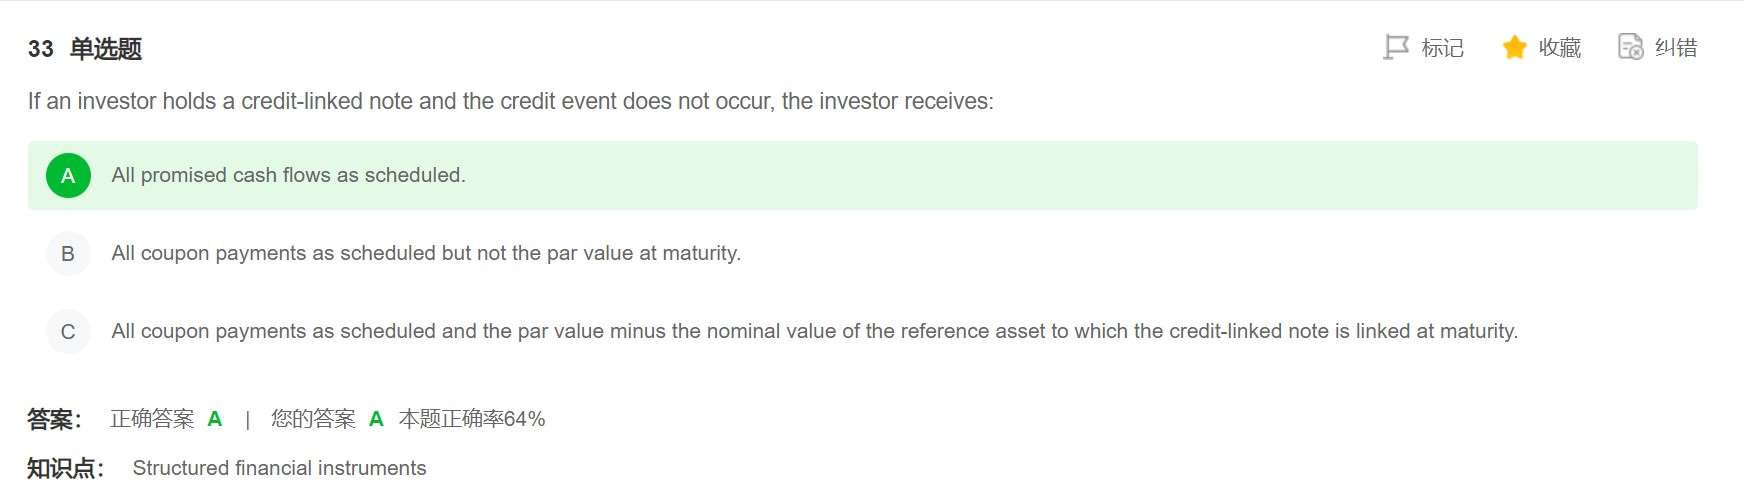This screenshot has width=1744, height=487.
Task: Click the flag icon to mark question
Action: 1395,47
